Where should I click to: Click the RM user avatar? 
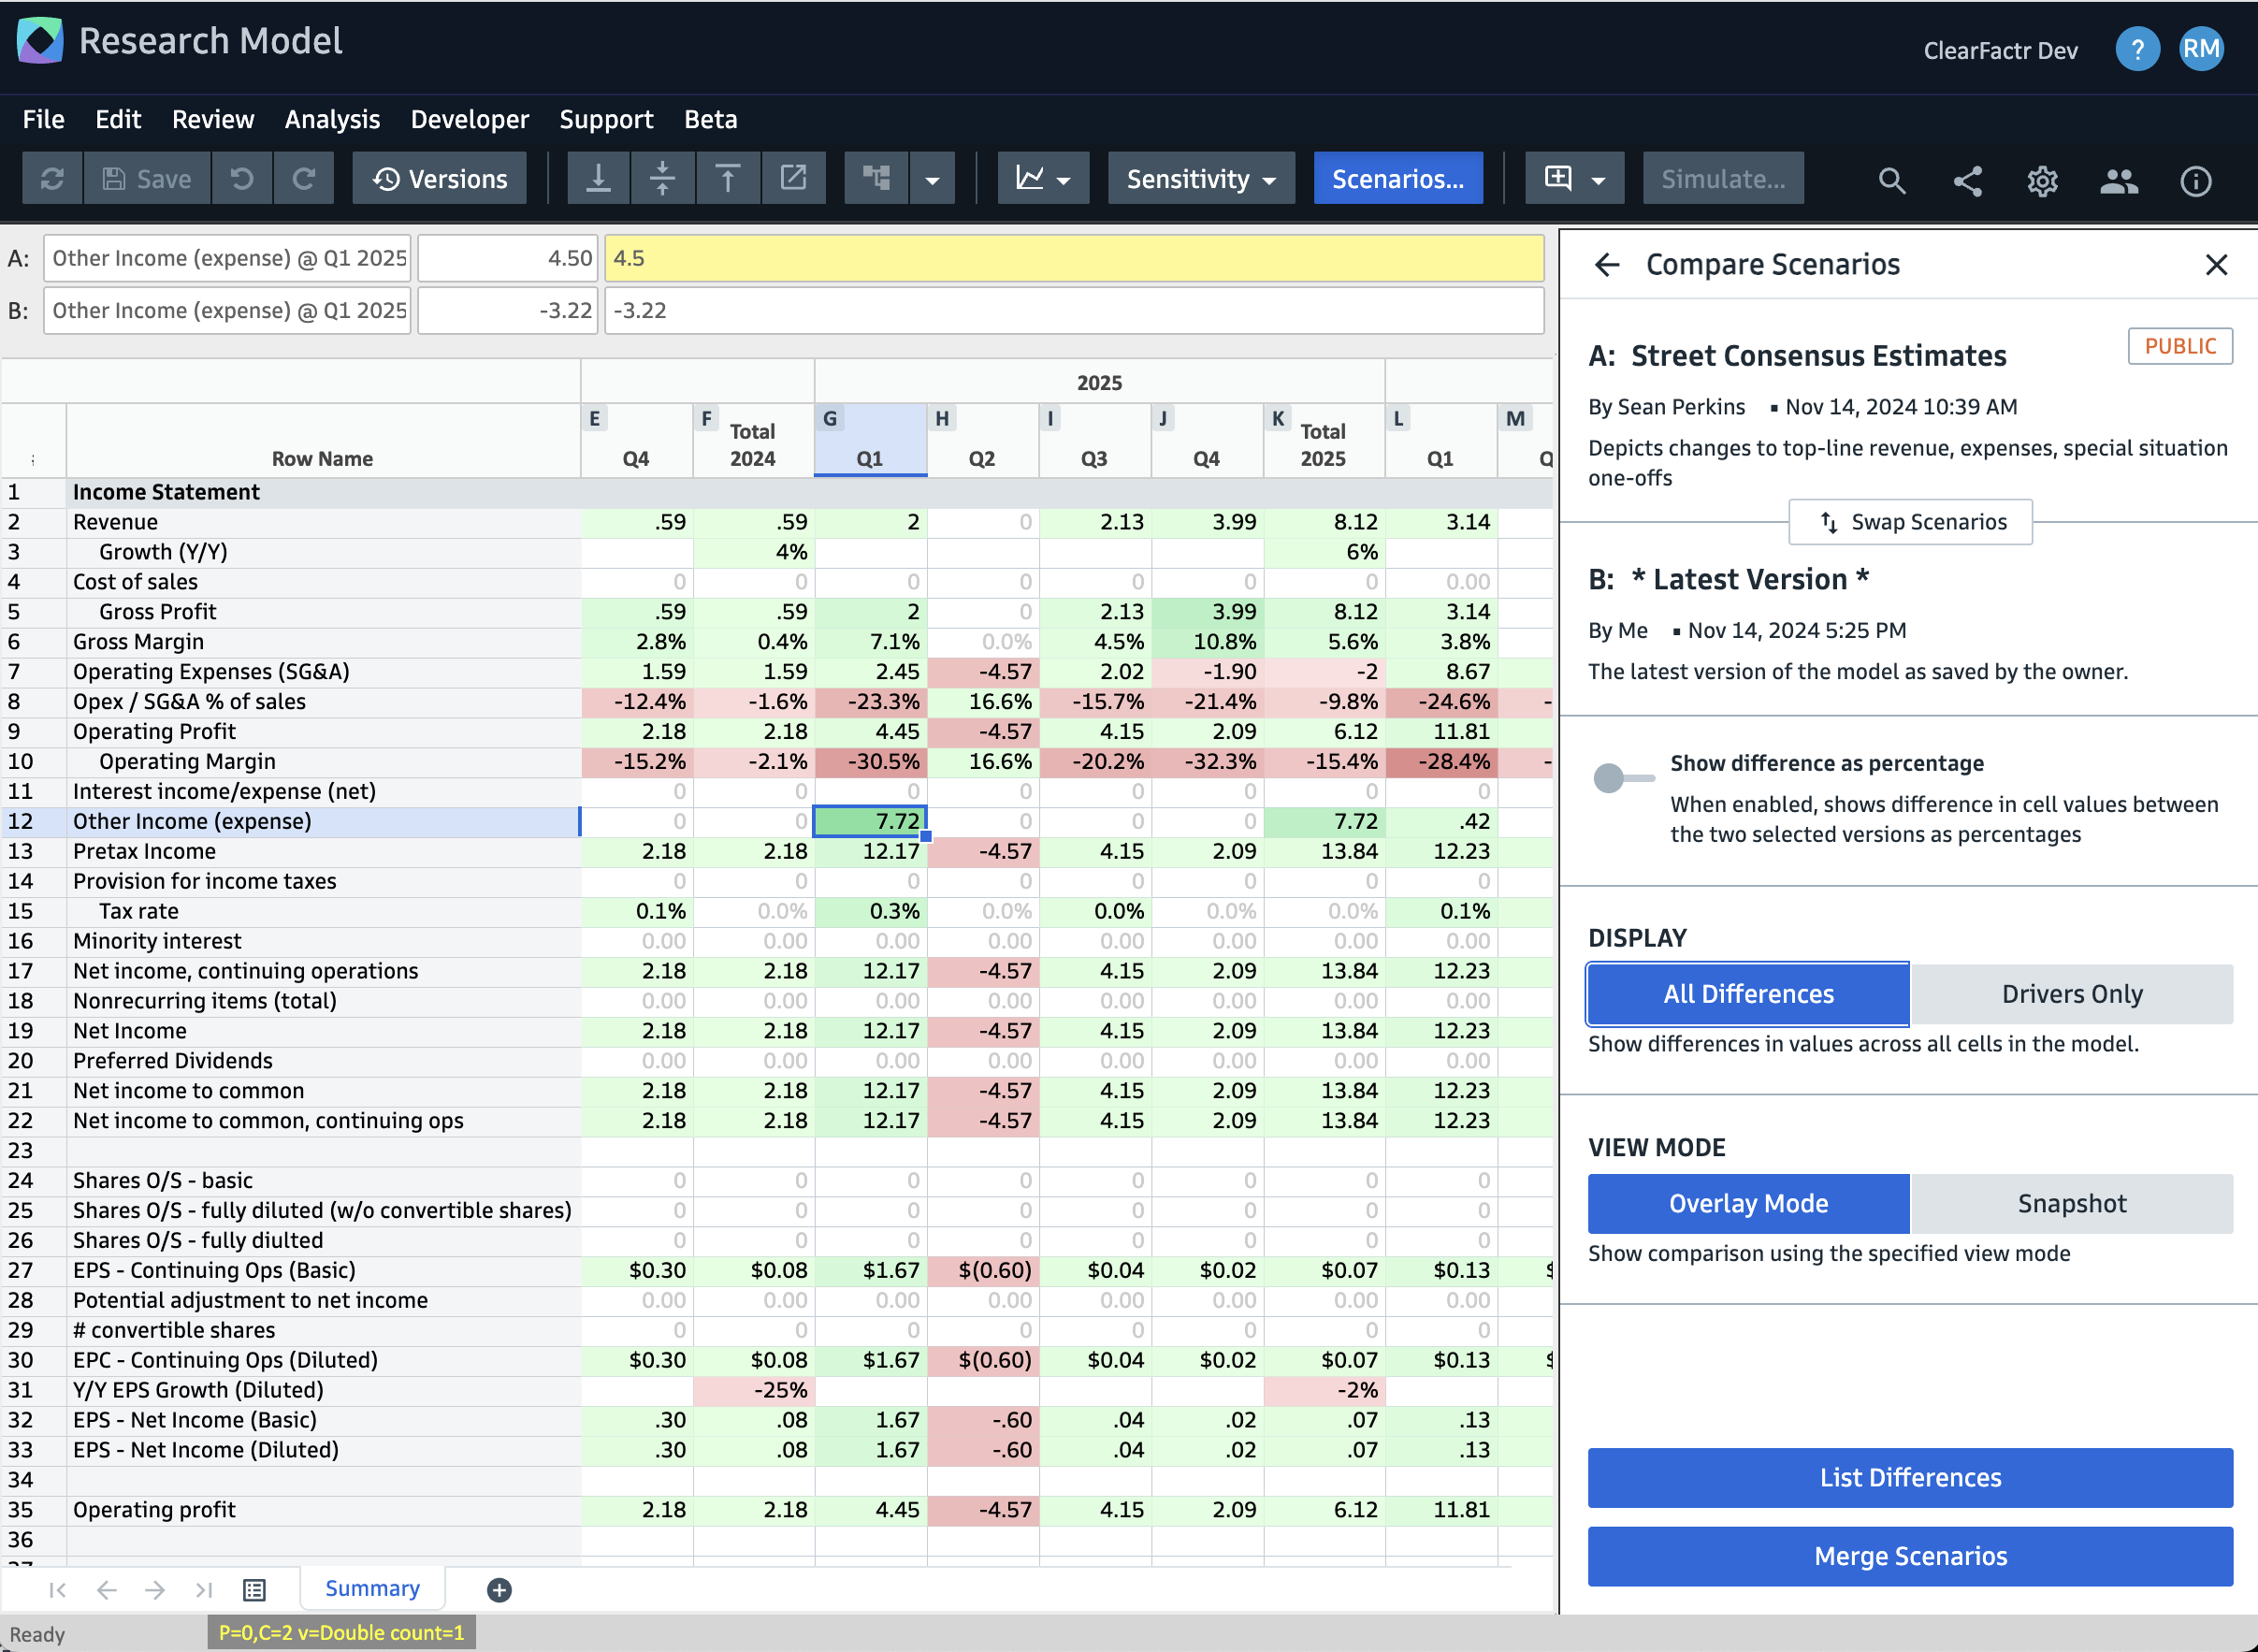click(2201, 49)
